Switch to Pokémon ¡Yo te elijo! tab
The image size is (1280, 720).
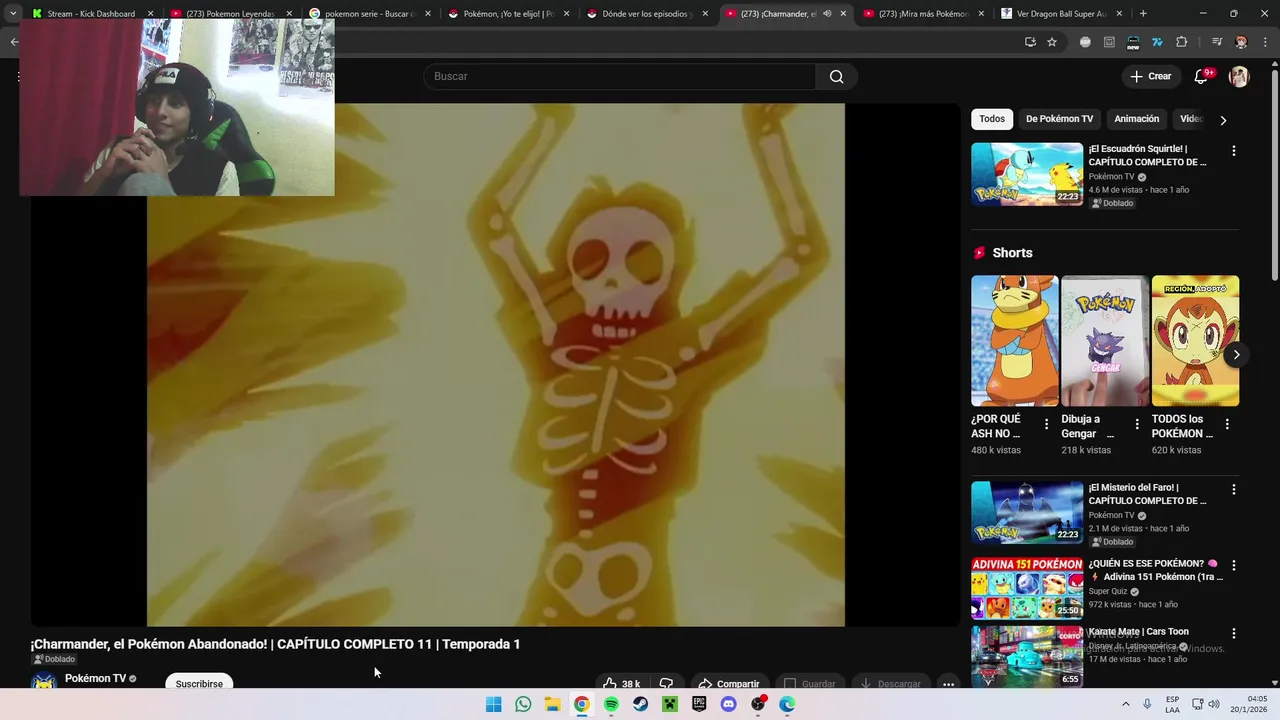pos(508,14)
